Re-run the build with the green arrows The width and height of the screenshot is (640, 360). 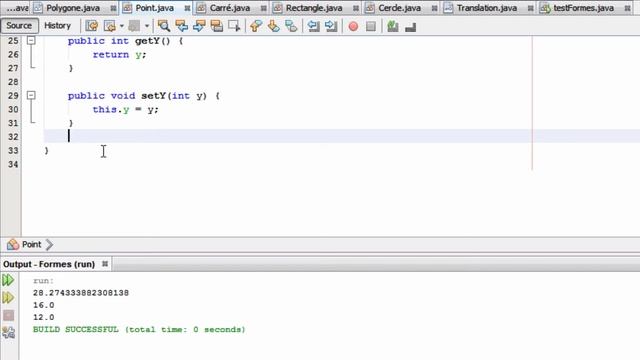click(x=8, y=280)
